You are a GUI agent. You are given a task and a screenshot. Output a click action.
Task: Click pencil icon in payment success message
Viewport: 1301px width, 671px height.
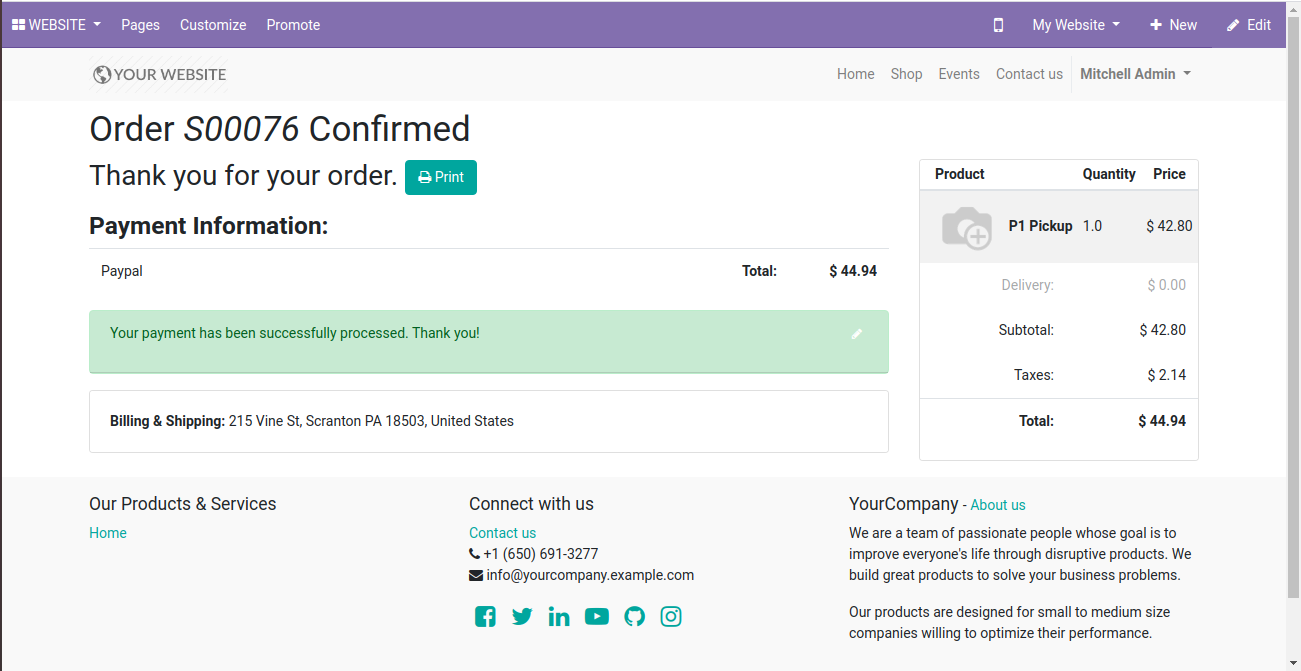click(857, 334)
